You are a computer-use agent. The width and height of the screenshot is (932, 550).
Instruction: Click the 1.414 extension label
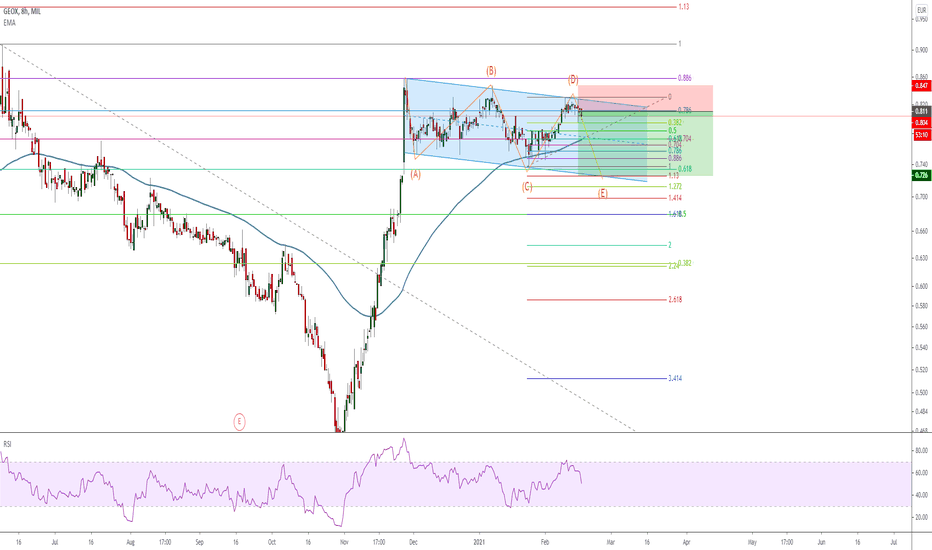(x=675, y=198)
